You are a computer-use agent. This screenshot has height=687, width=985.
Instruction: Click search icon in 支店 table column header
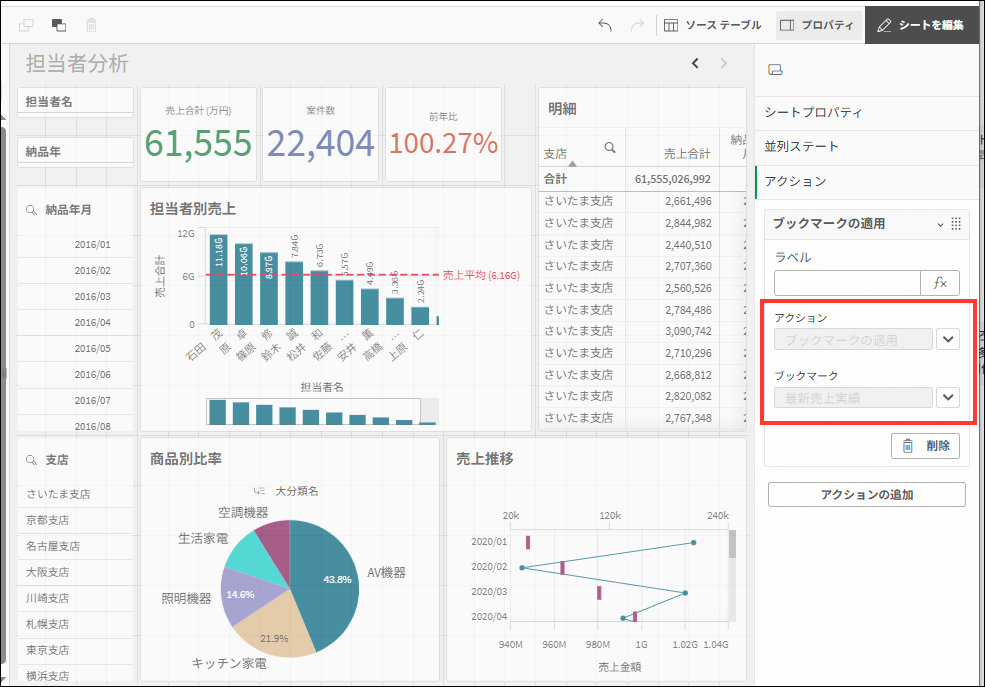pyautogui.click(x=610, y=148)
